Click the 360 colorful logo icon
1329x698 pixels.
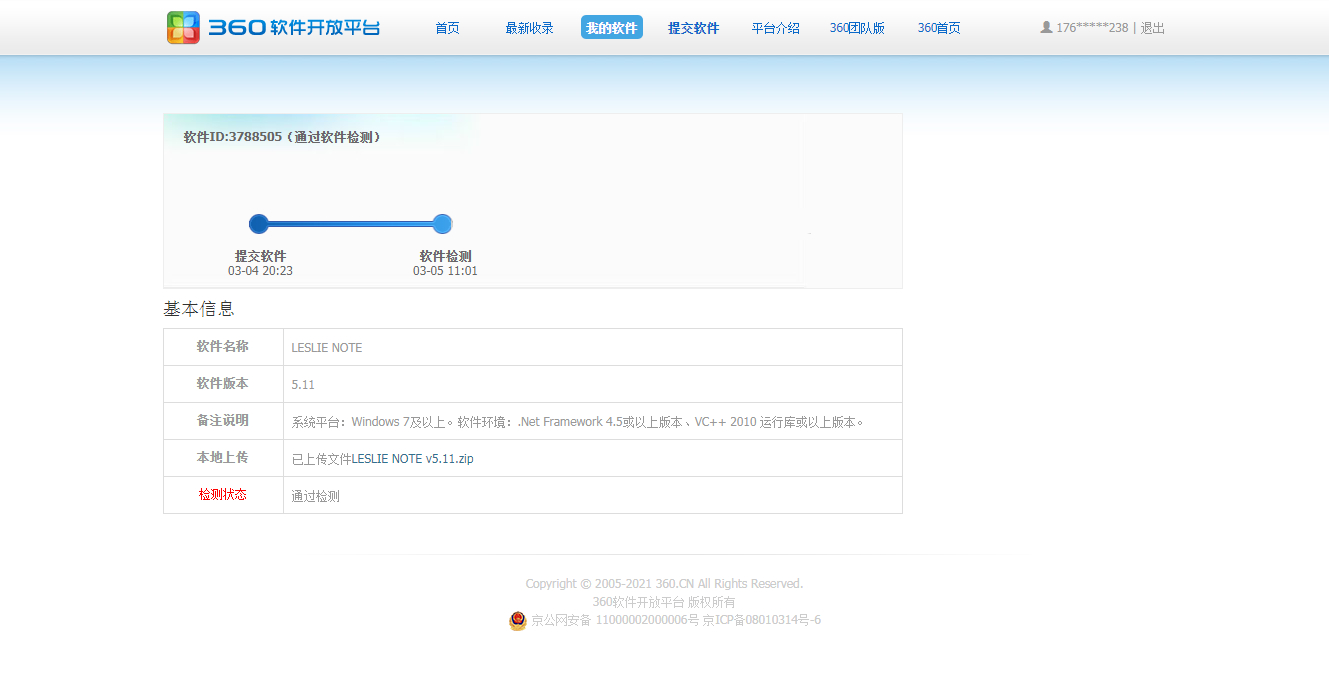coord(183,28)
